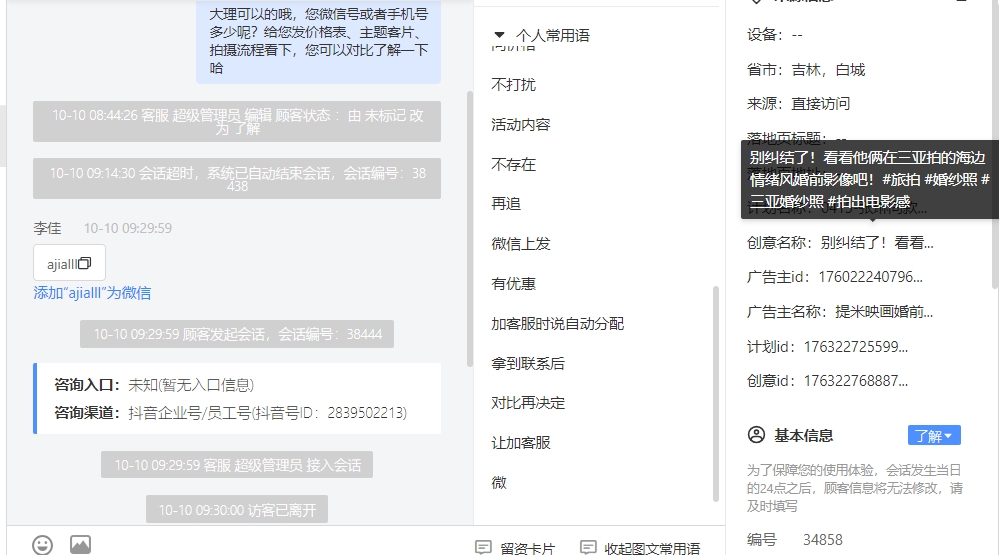
Task: Choose the 让加客服 phrase
Action: [x=521, y=443]
